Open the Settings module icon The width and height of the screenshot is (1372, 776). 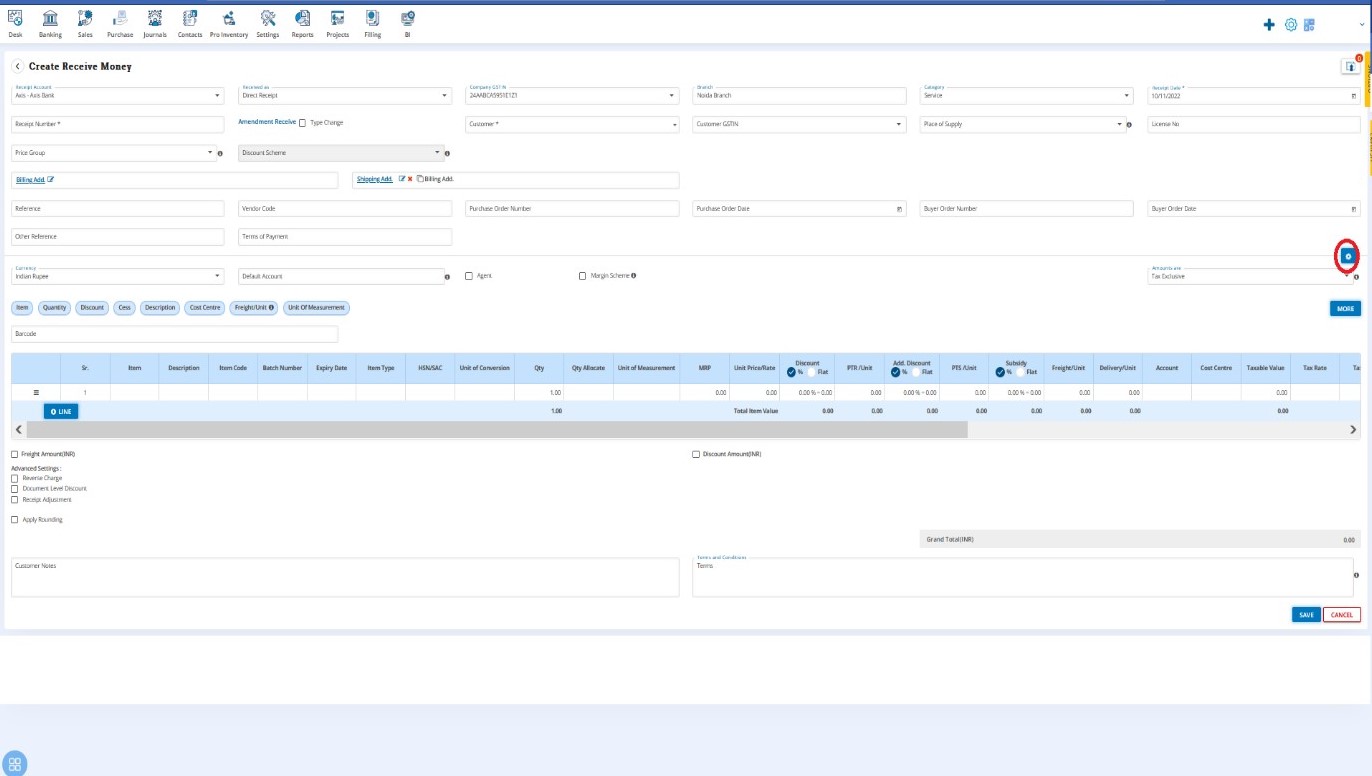click(x=267, y=17)
